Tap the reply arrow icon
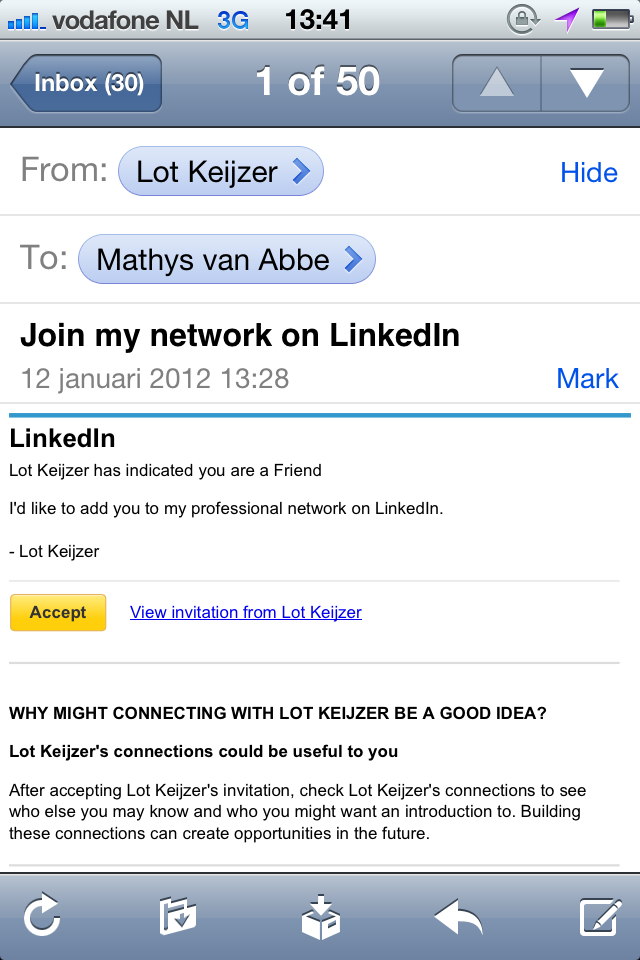640x960 pixels. 459,916
